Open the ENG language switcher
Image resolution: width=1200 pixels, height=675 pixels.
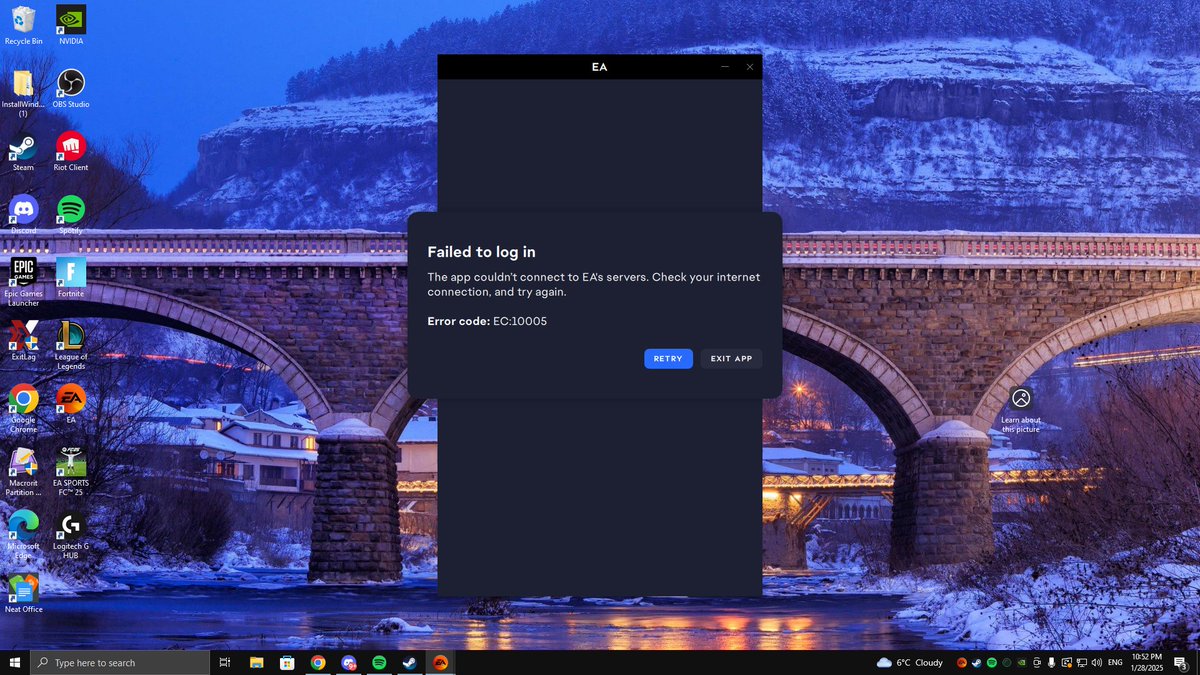click(1114, 662)
